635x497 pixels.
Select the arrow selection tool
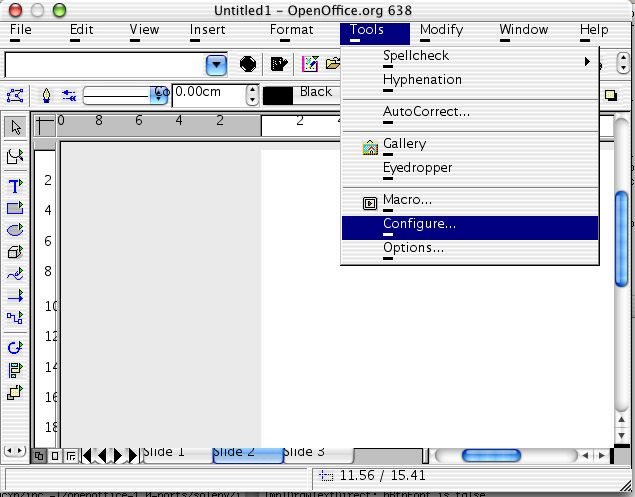pos(15,127)
